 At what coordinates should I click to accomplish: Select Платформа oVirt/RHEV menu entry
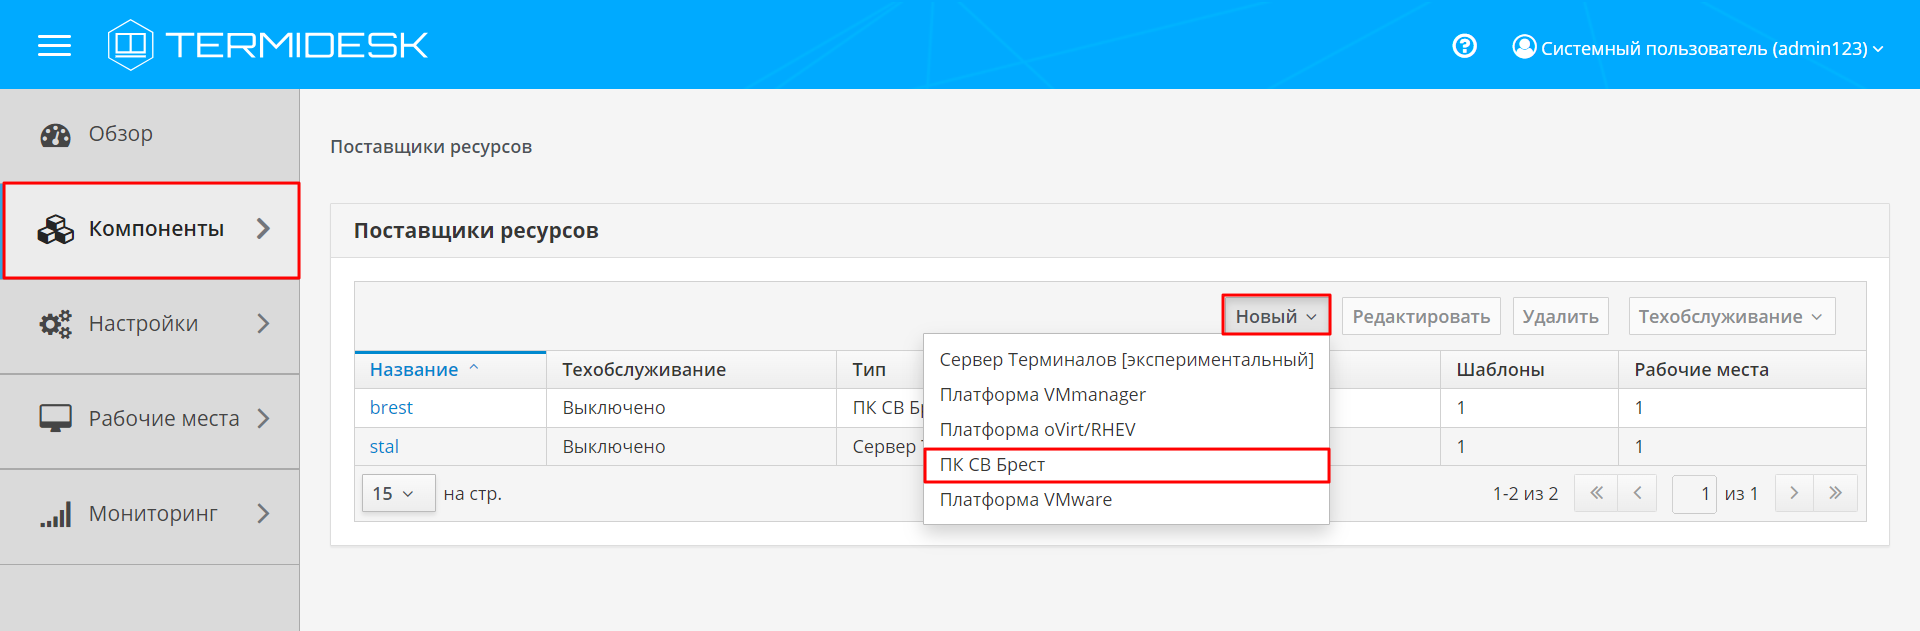click(x=1126, y=430)
